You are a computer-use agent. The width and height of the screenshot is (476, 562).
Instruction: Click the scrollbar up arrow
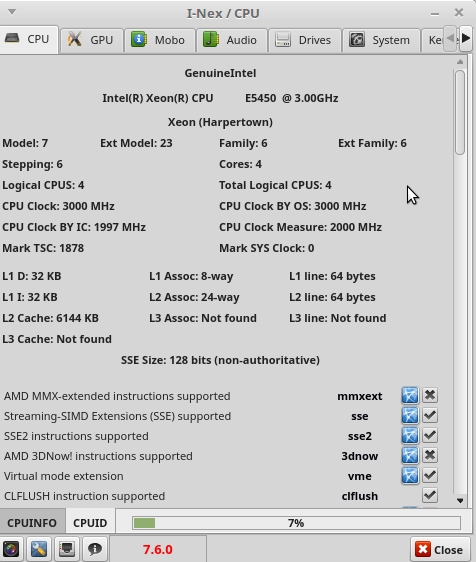click(x=460, y=62)
